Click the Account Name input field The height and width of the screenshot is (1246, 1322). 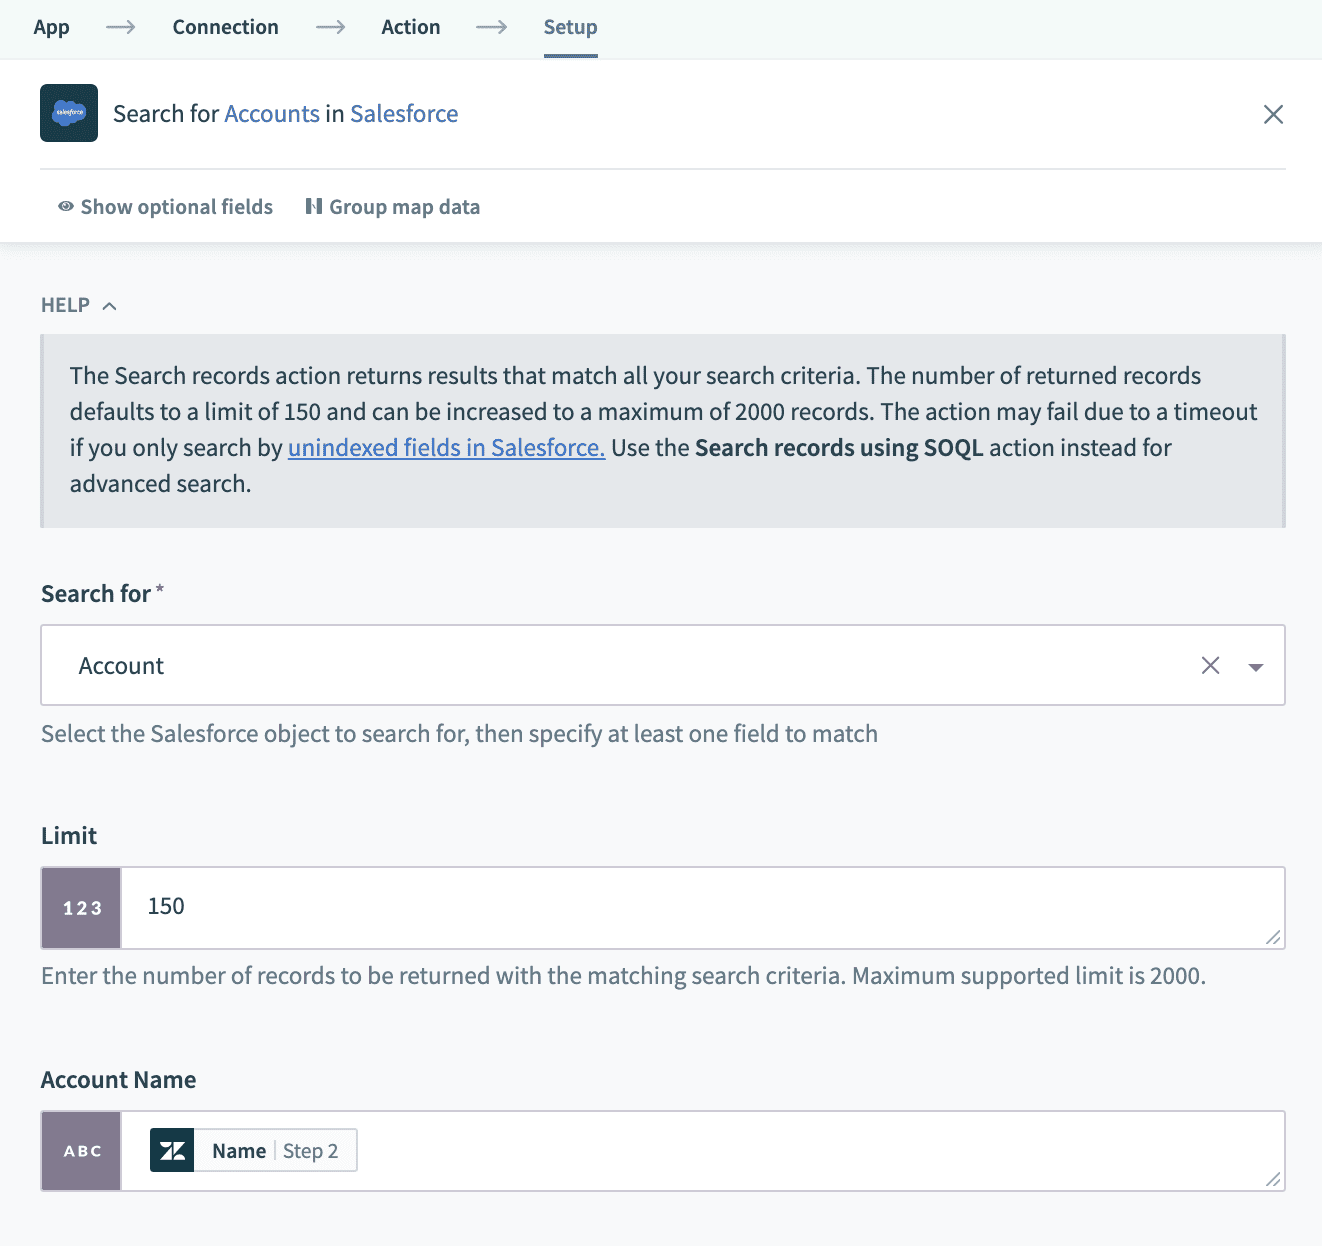[x=800, y=1151]
